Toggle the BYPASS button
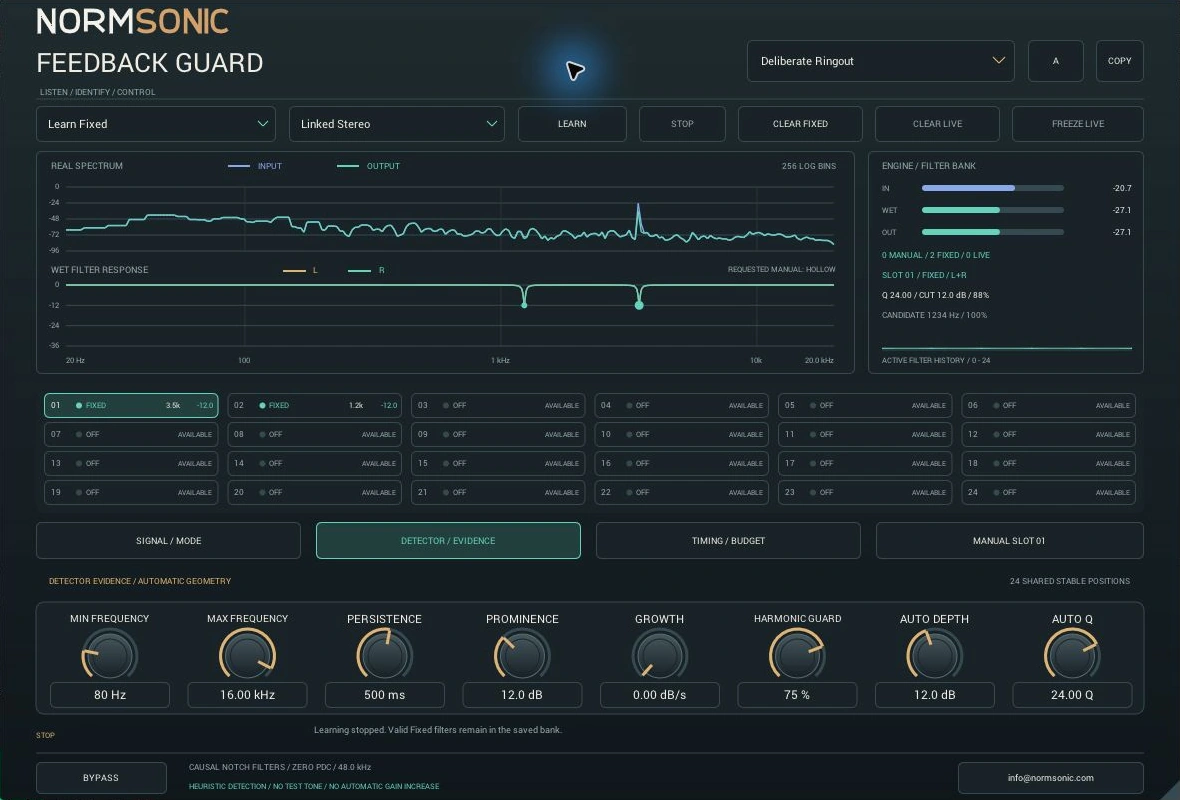The width and height of the screenshot is (1180, 800). pyautogui.click(x=101, y=777)
